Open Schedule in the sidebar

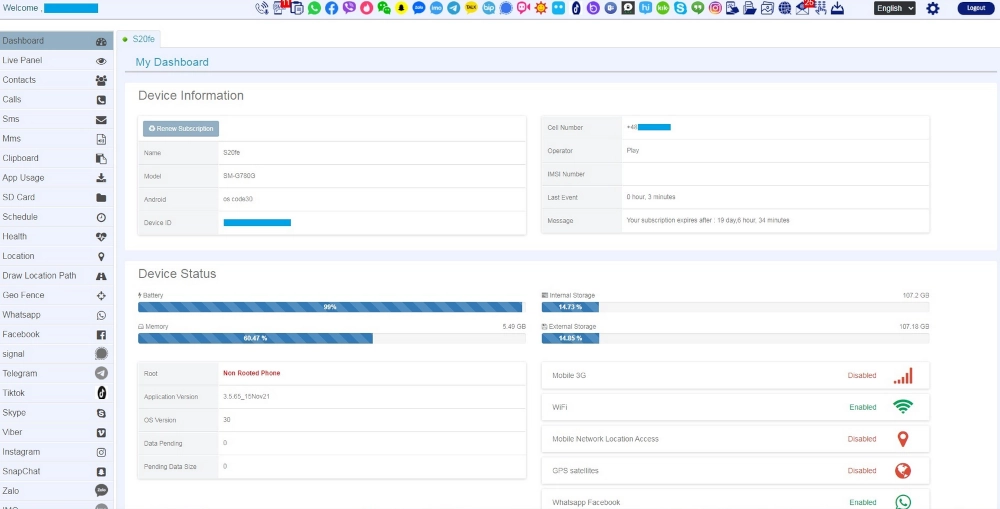tap(57, 217)
